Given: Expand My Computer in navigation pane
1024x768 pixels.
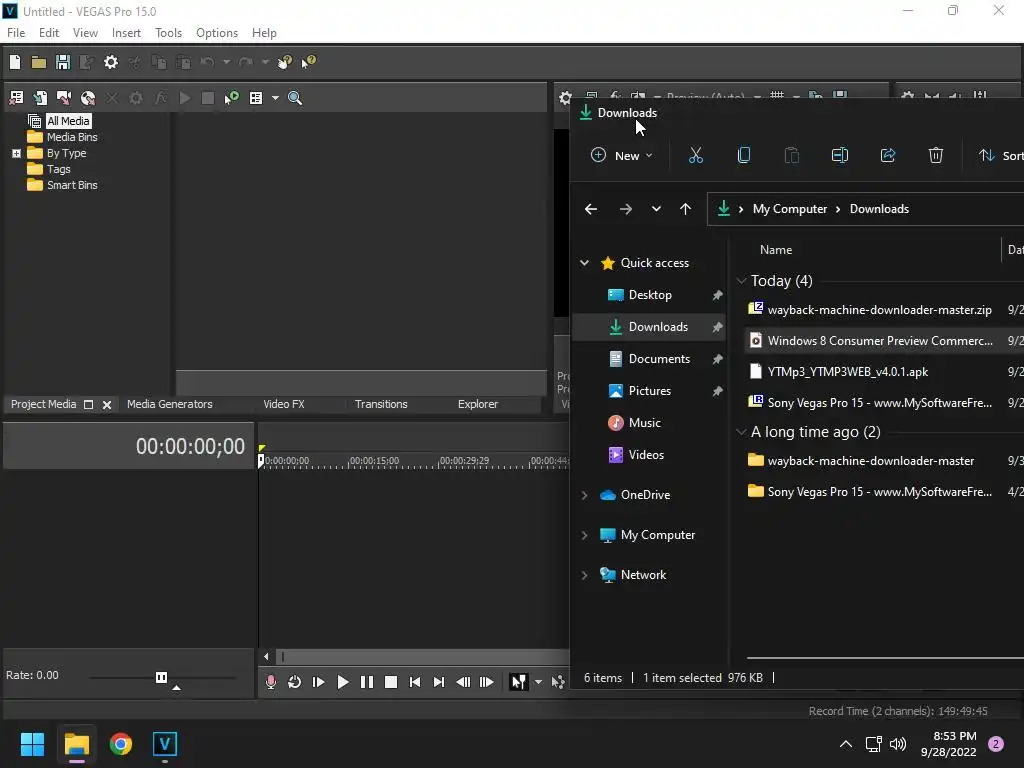Looking at the screenshot, I should click(584, 535).
